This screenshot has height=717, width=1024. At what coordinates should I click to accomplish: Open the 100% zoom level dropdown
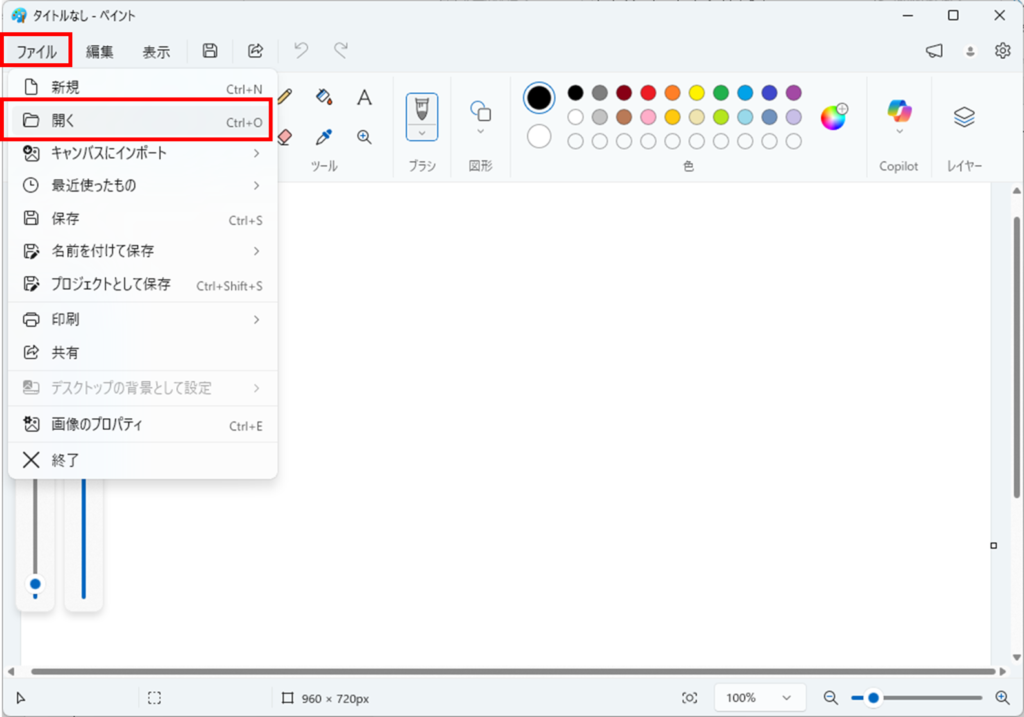[759, 698]
